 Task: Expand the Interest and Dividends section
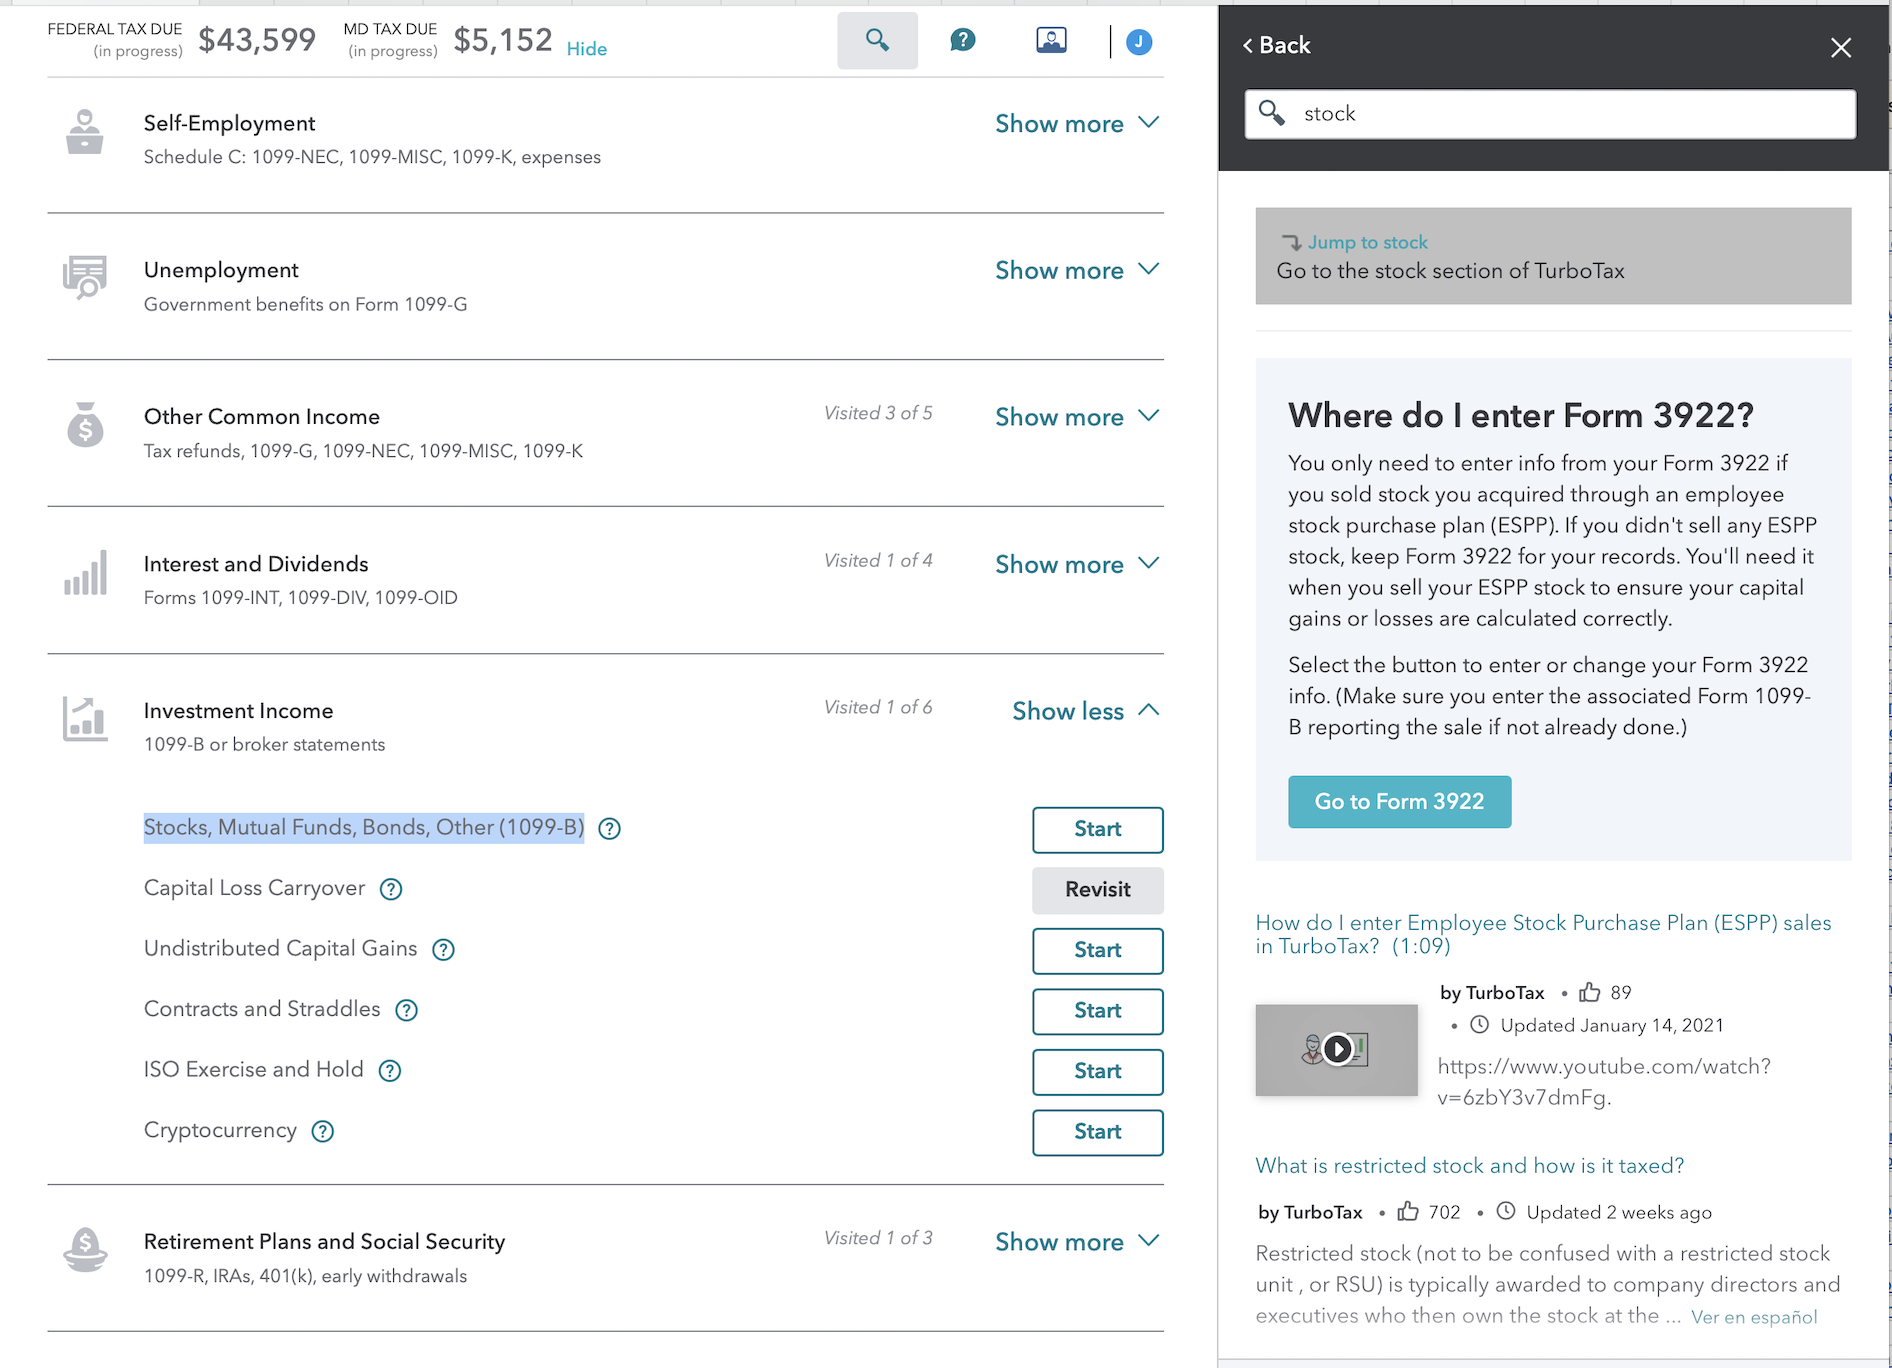(1076, 565)
